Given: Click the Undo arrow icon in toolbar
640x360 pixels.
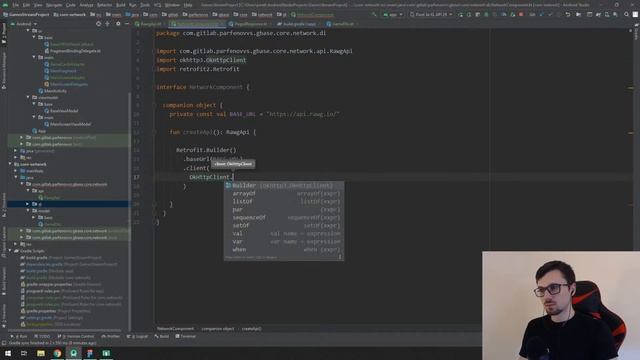Looking at the screenshot, I should (568, 14).
